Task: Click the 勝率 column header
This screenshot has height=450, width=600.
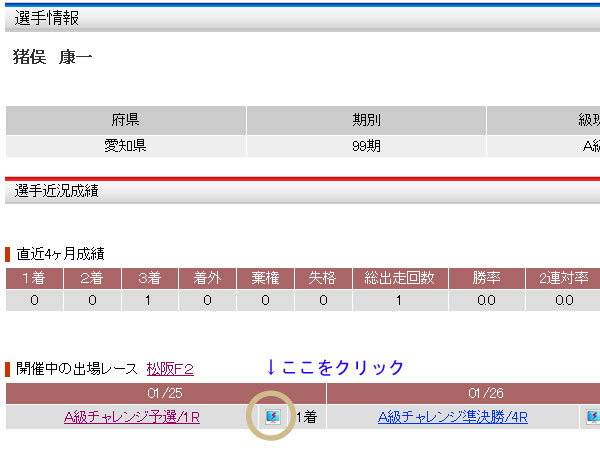Action: click(x=486, y=279)
